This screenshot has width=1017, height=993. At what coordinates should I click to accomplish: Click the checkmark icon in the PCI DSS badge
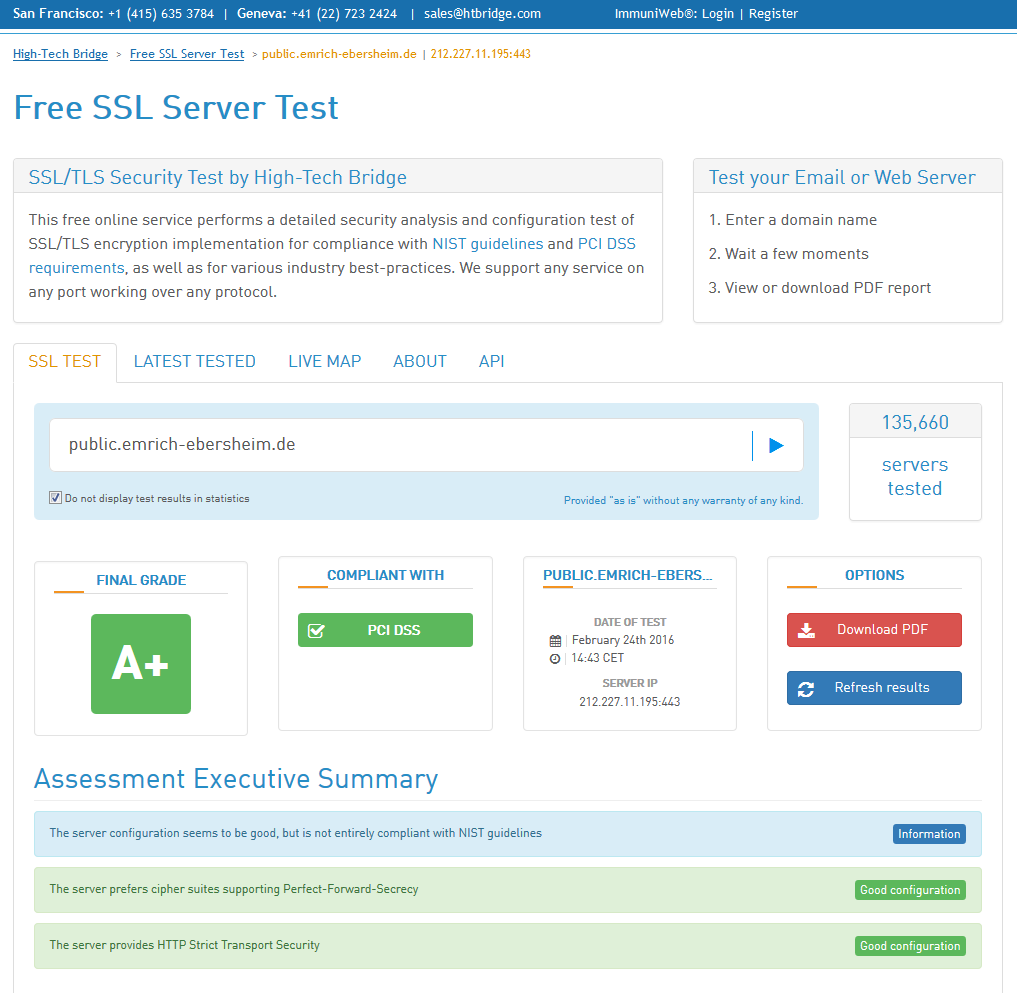pyautogui.click(x=316, y=630)
